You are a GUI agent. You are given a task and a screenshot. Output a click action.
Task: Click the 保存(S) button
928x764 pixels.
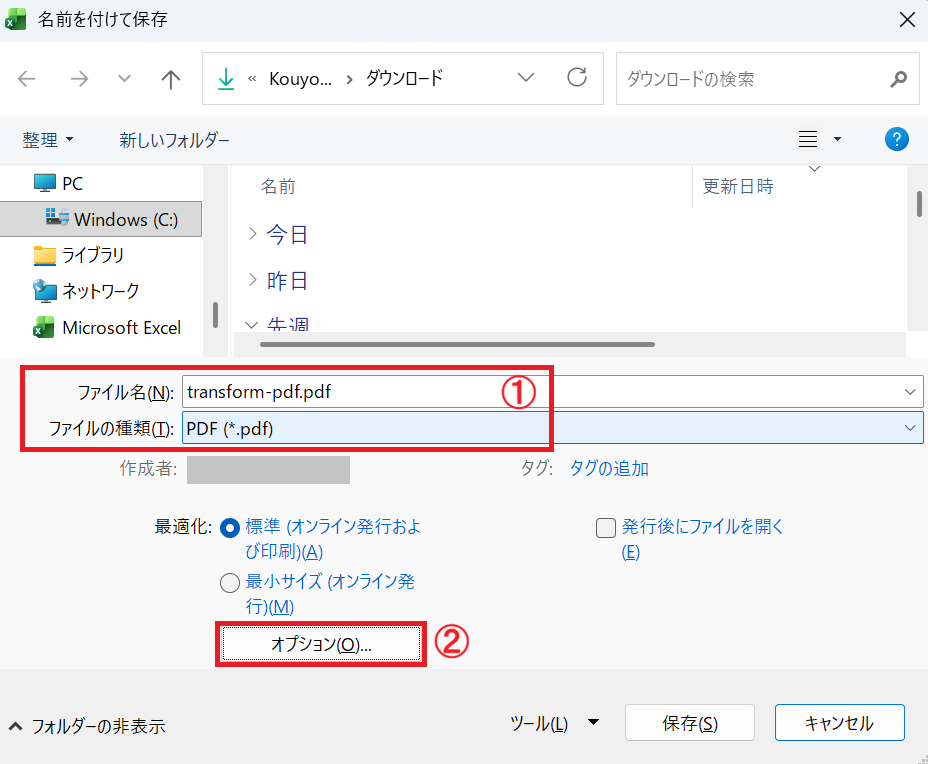click(689, 723)
